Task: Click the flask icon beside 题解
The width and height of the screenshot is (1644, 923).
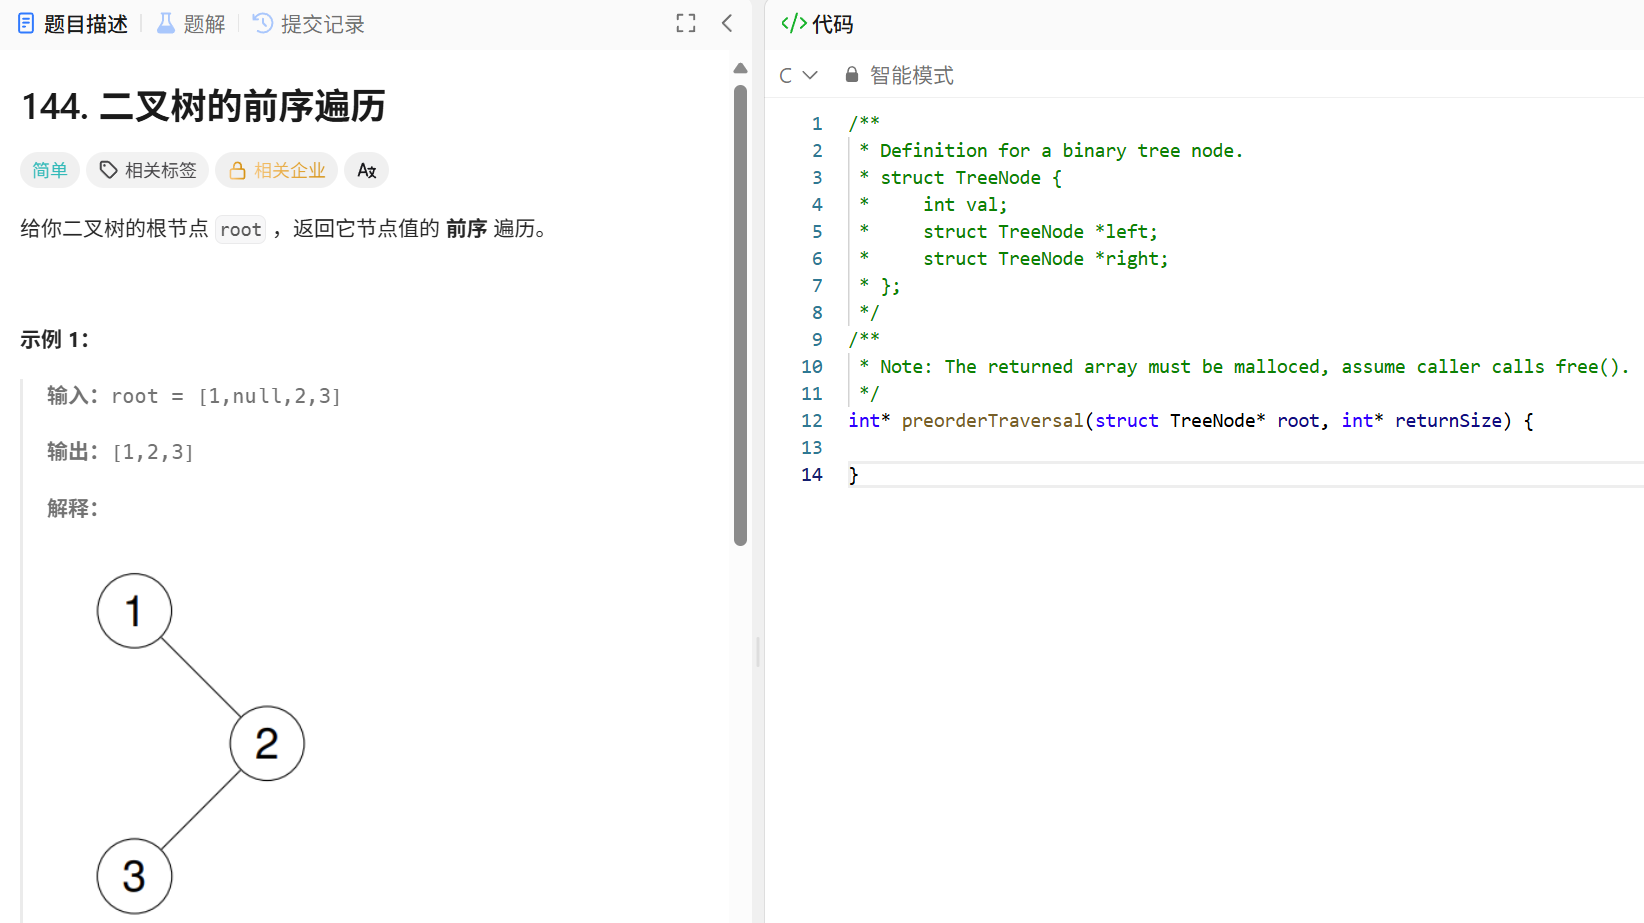Action: click(x=166, y=23)
